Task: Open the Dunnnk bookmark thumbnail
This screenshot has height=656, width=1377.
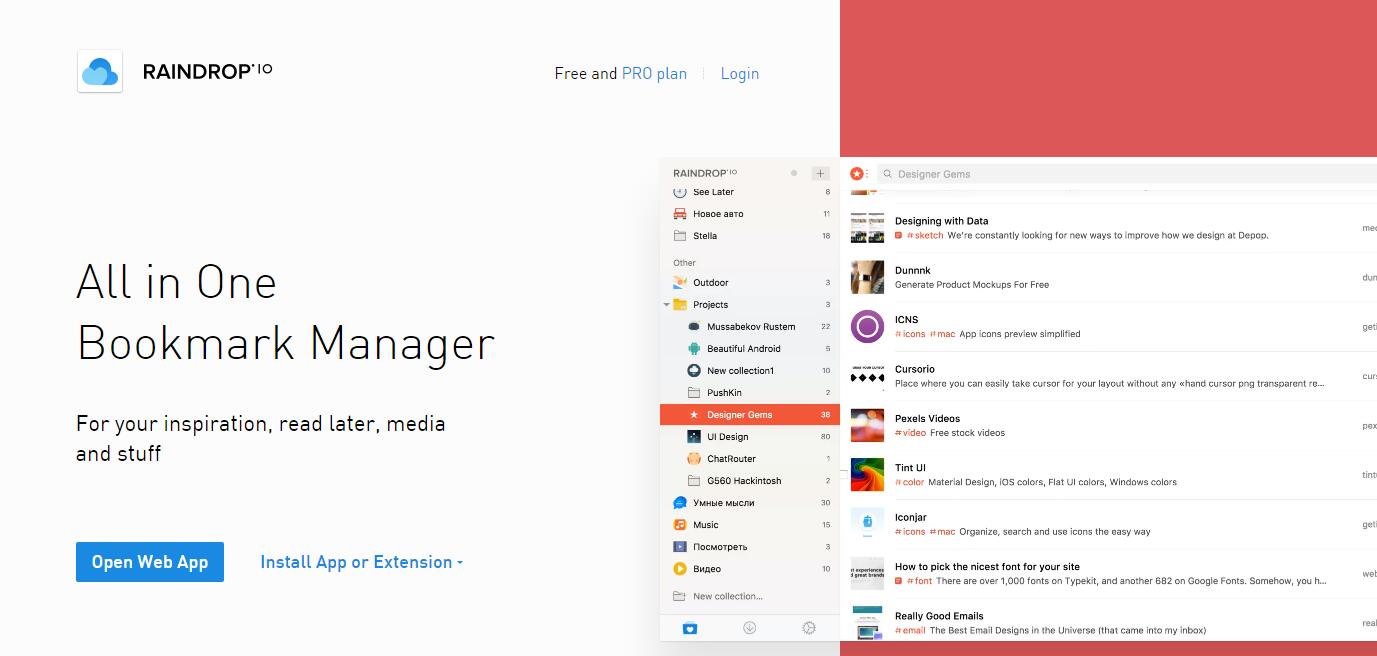Action: [x=867, y=277]
